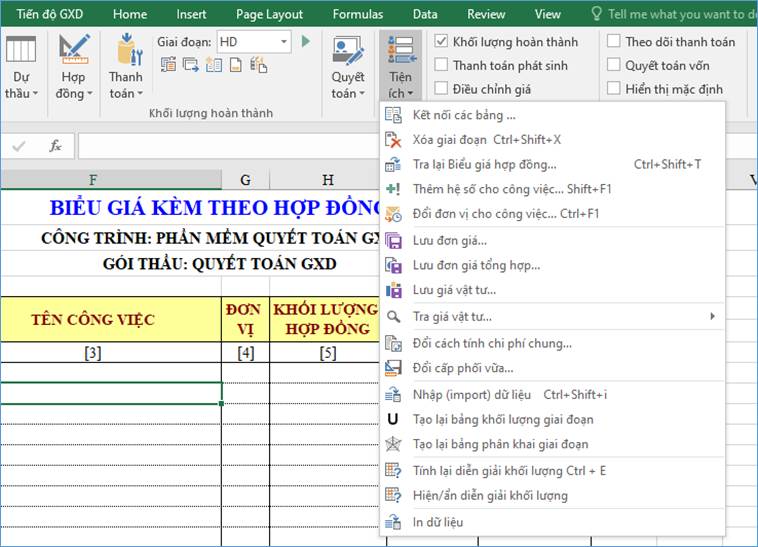Select column G header

[x=245, y=180]
